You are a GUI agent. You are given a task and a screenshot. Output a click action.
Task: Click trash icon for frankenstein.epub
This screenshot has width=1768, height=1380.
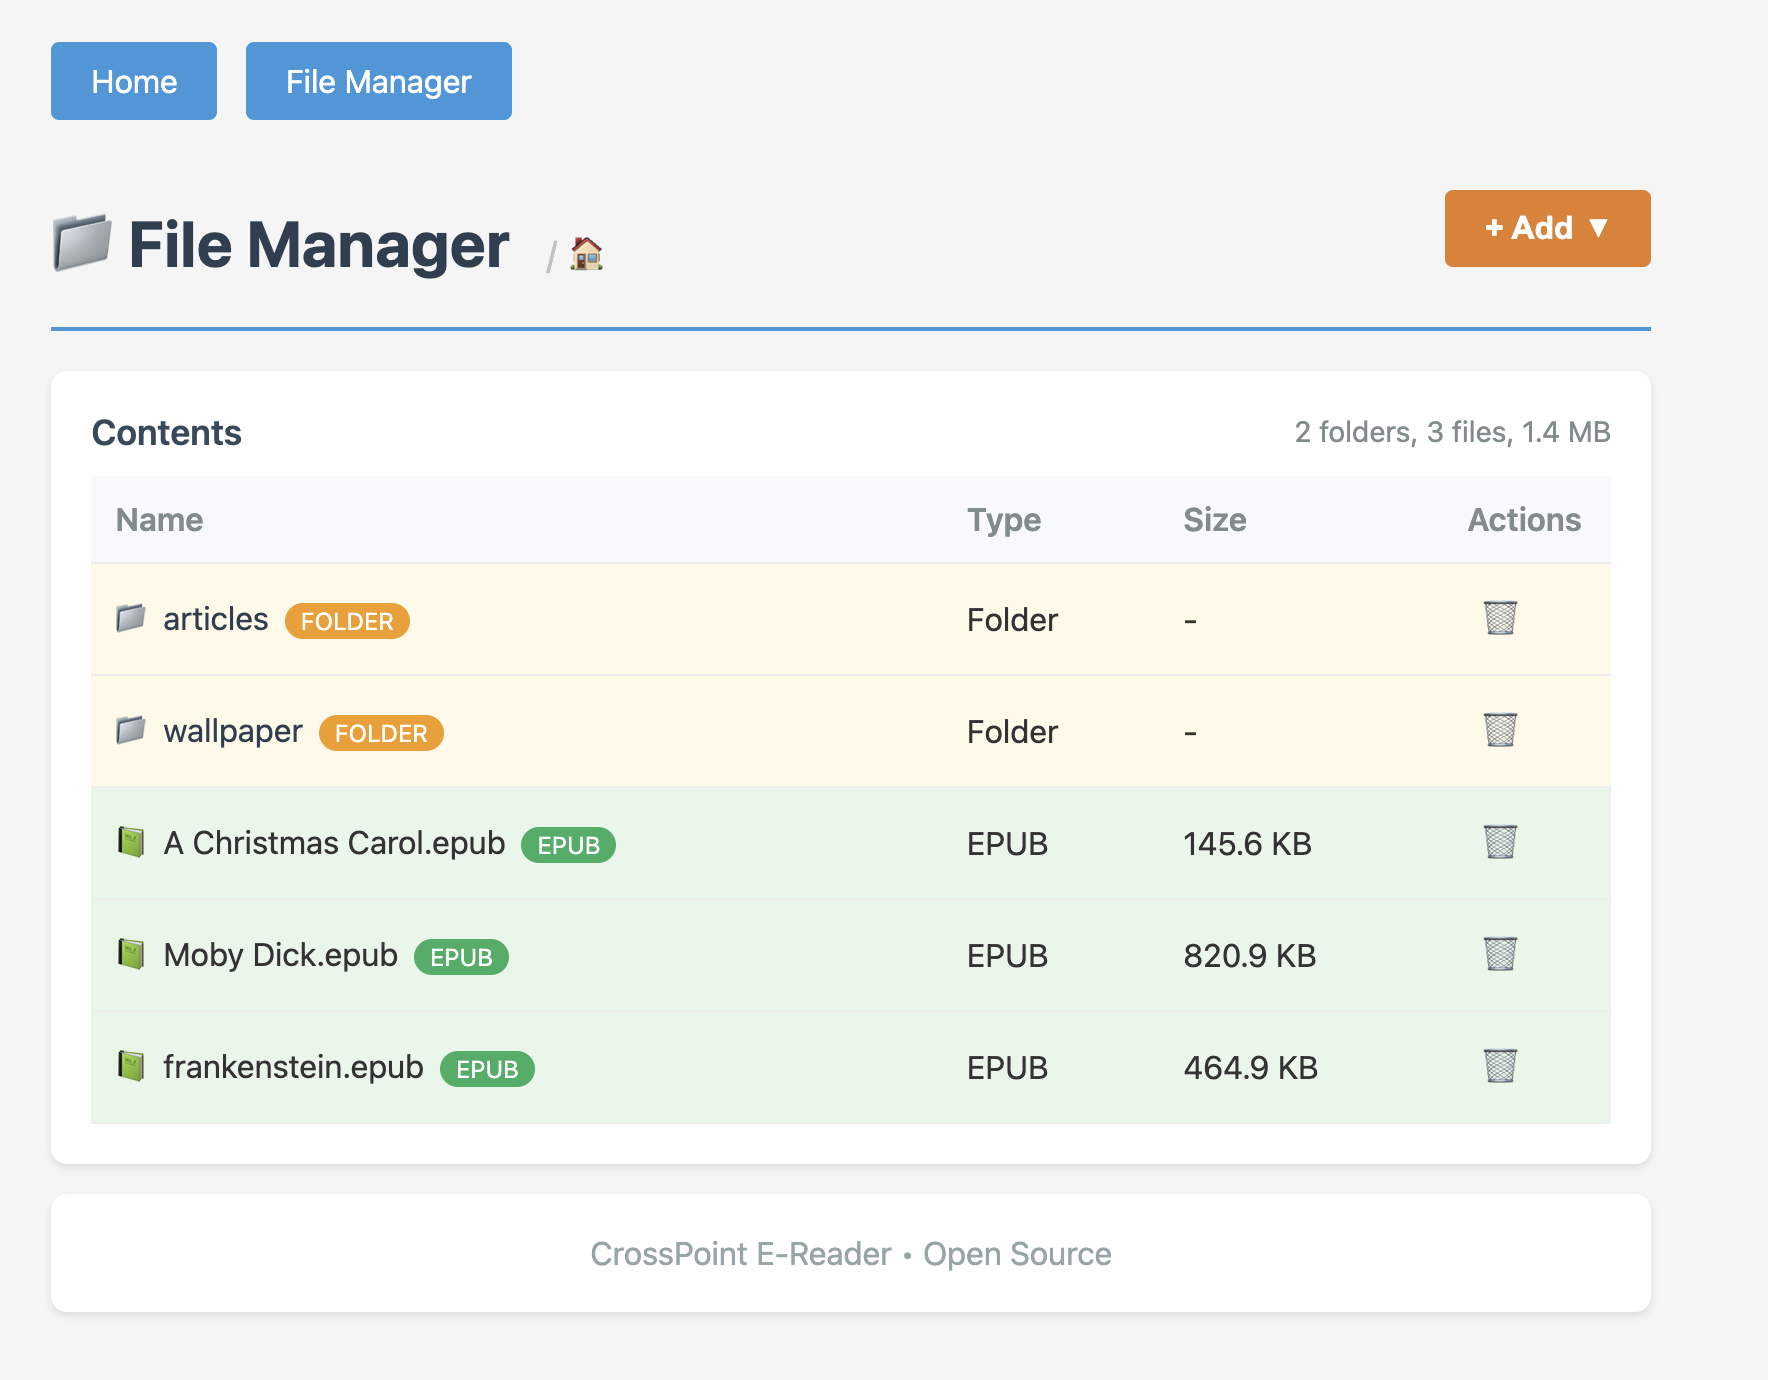(x=1499, y=1067)
